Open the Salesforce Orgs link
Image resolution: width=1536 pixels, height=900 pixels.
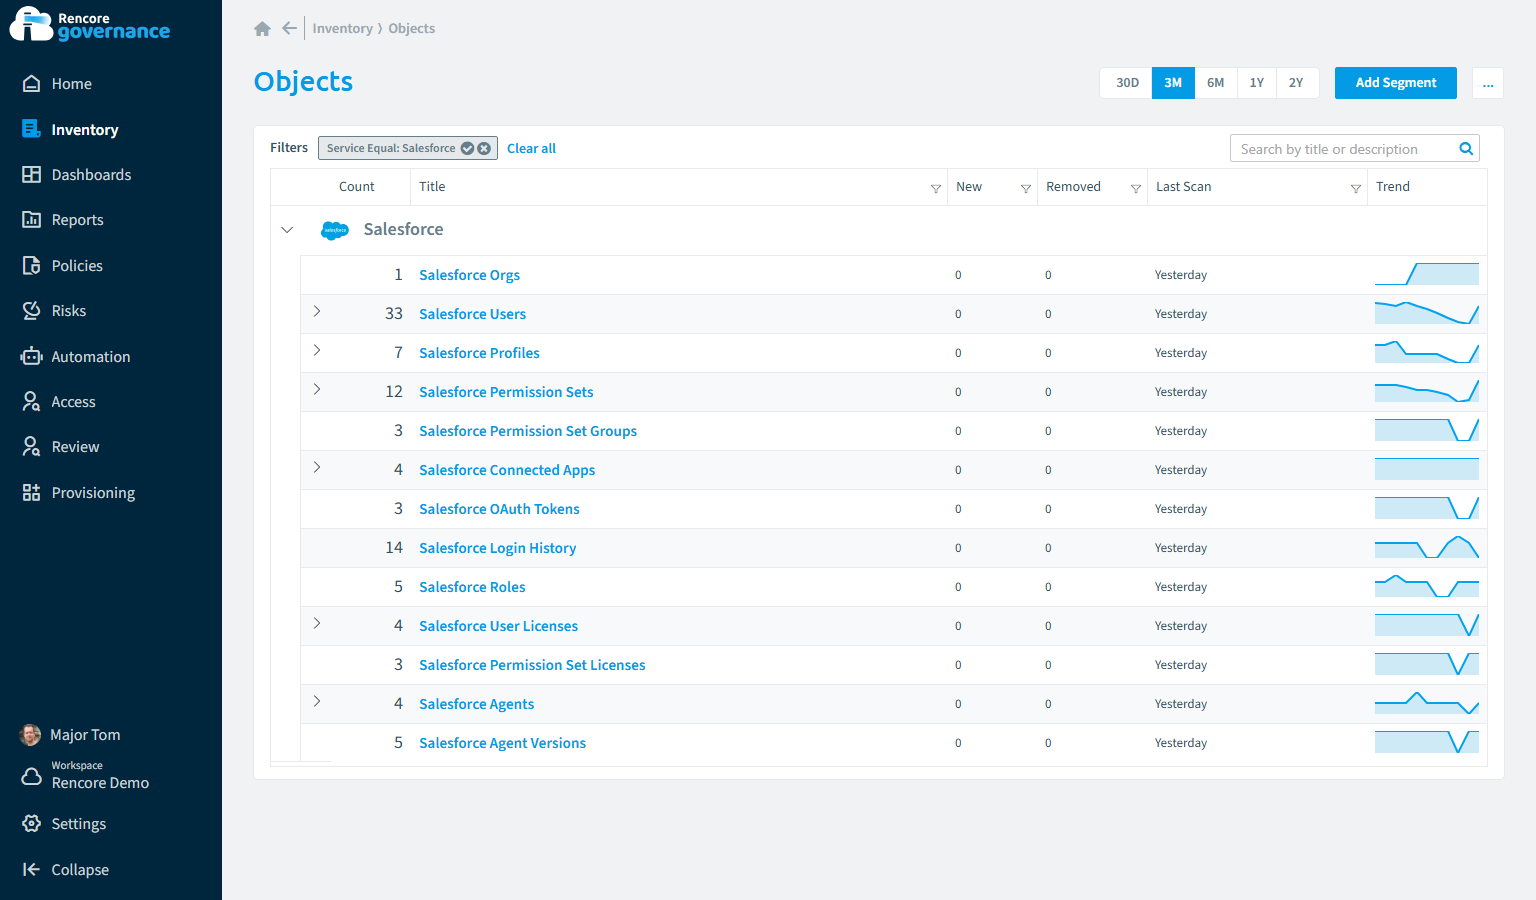(x=469, y=275)
